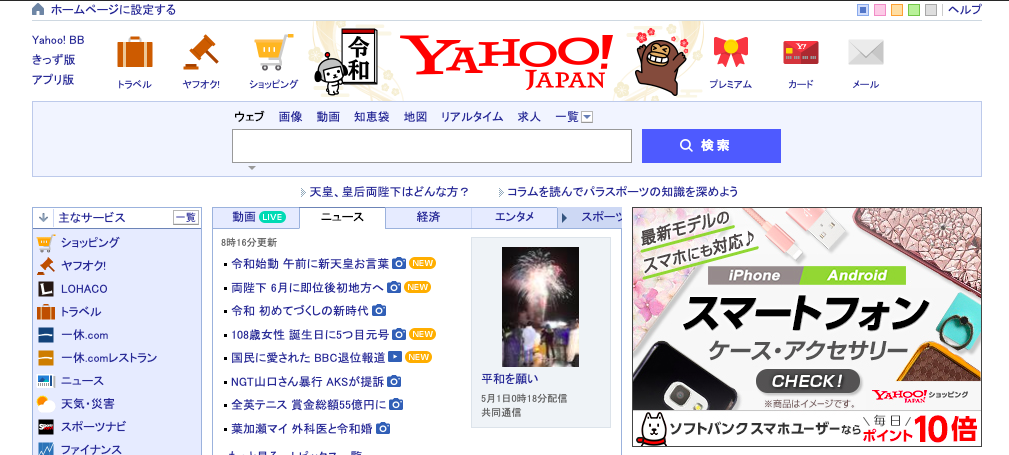Open the アプリ版 link
The height and width of the screenshot is (455, 1009).
53,80
